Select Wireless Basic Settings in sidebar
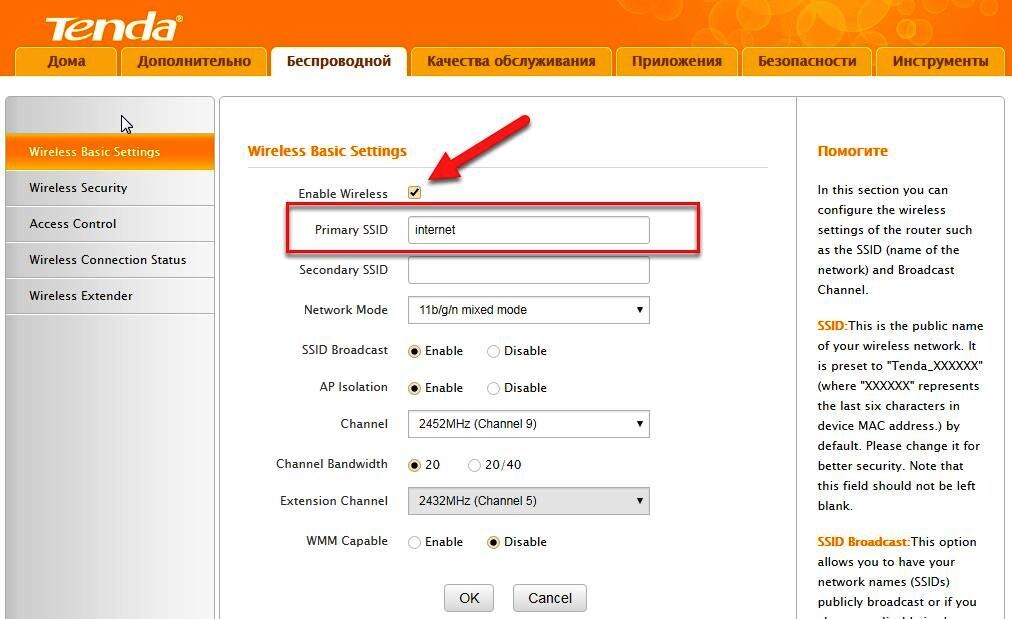Image resolution: width=1012 pixels, height=619 pixels. (110, 152)
